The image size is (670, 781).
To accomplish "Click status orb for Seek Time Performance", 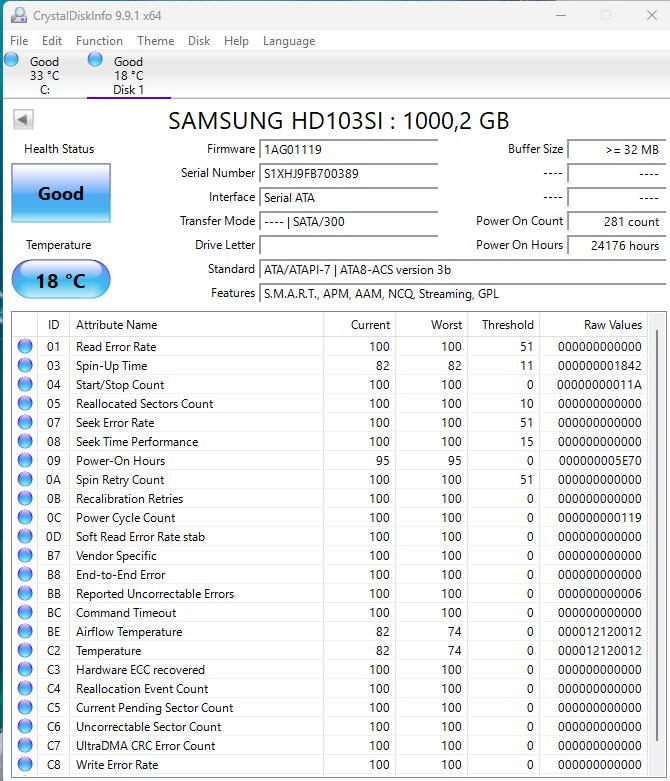I will coord(25,441).
